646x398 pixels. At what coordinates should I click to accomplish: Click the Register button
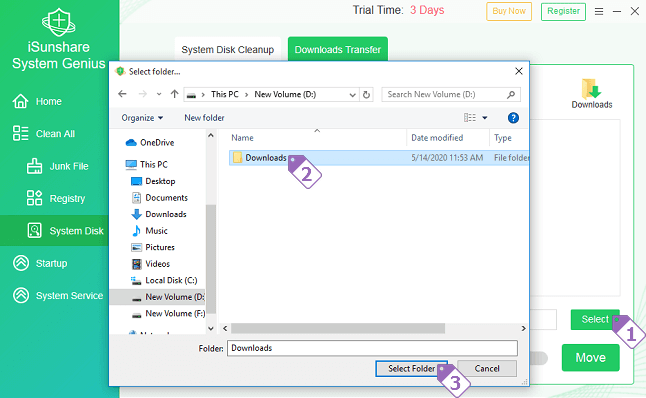563,11
